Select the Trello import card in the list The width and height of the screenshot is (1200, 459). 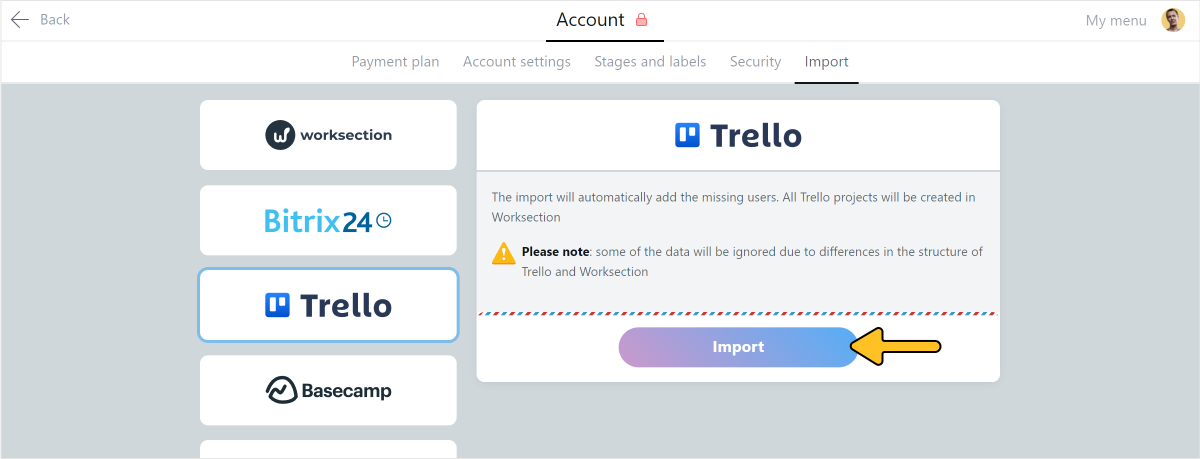click(328, 305)
